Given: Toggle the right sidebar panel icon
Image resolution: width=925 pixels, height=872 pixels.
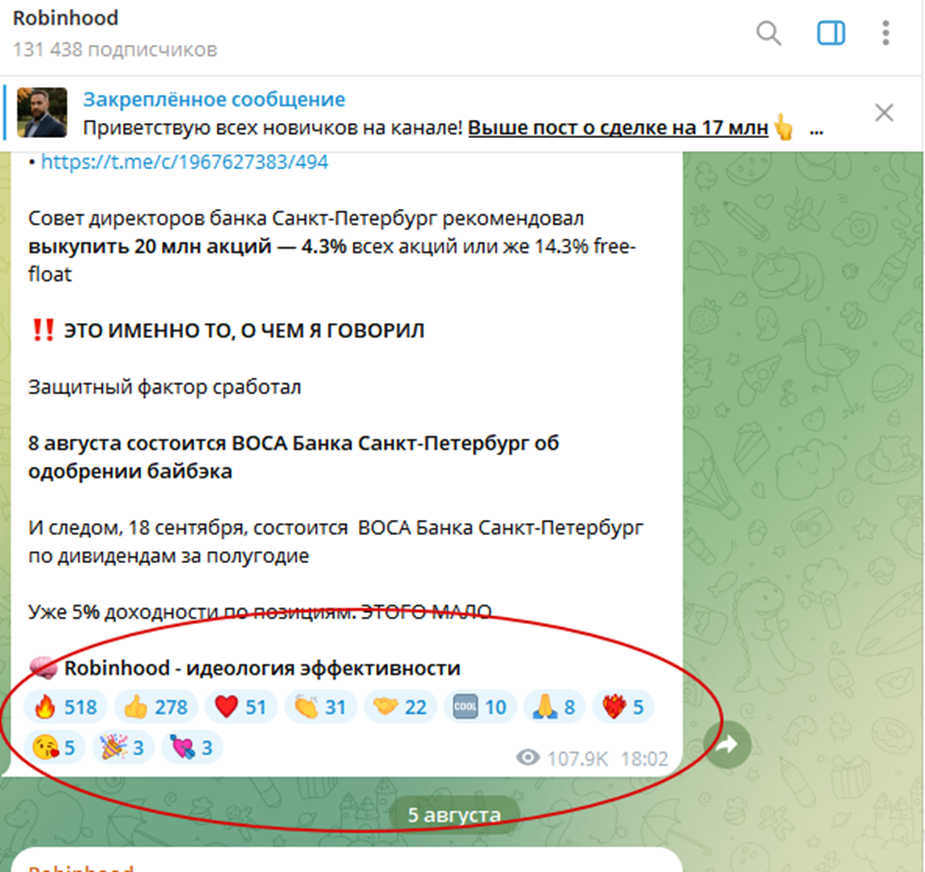Looking at the screenshot, I should (831, 33).
